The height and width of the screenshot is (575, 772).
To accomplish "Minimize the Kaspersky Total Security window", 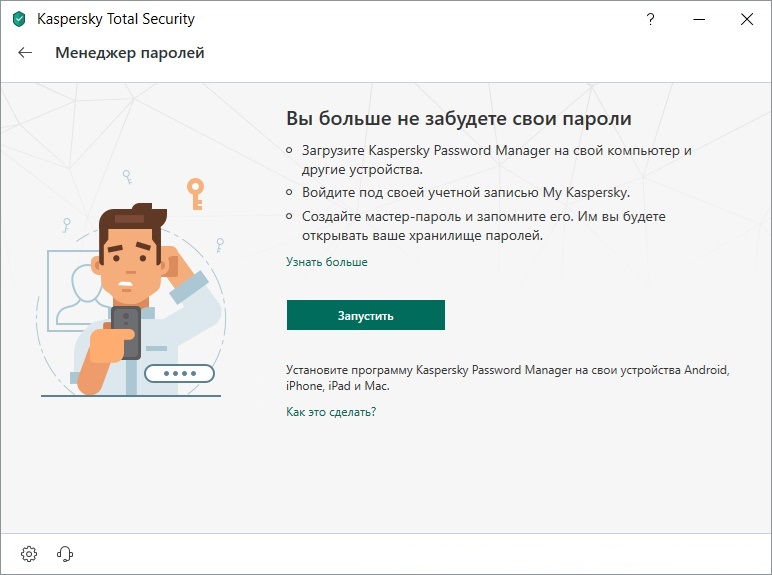I will point(698,19).
